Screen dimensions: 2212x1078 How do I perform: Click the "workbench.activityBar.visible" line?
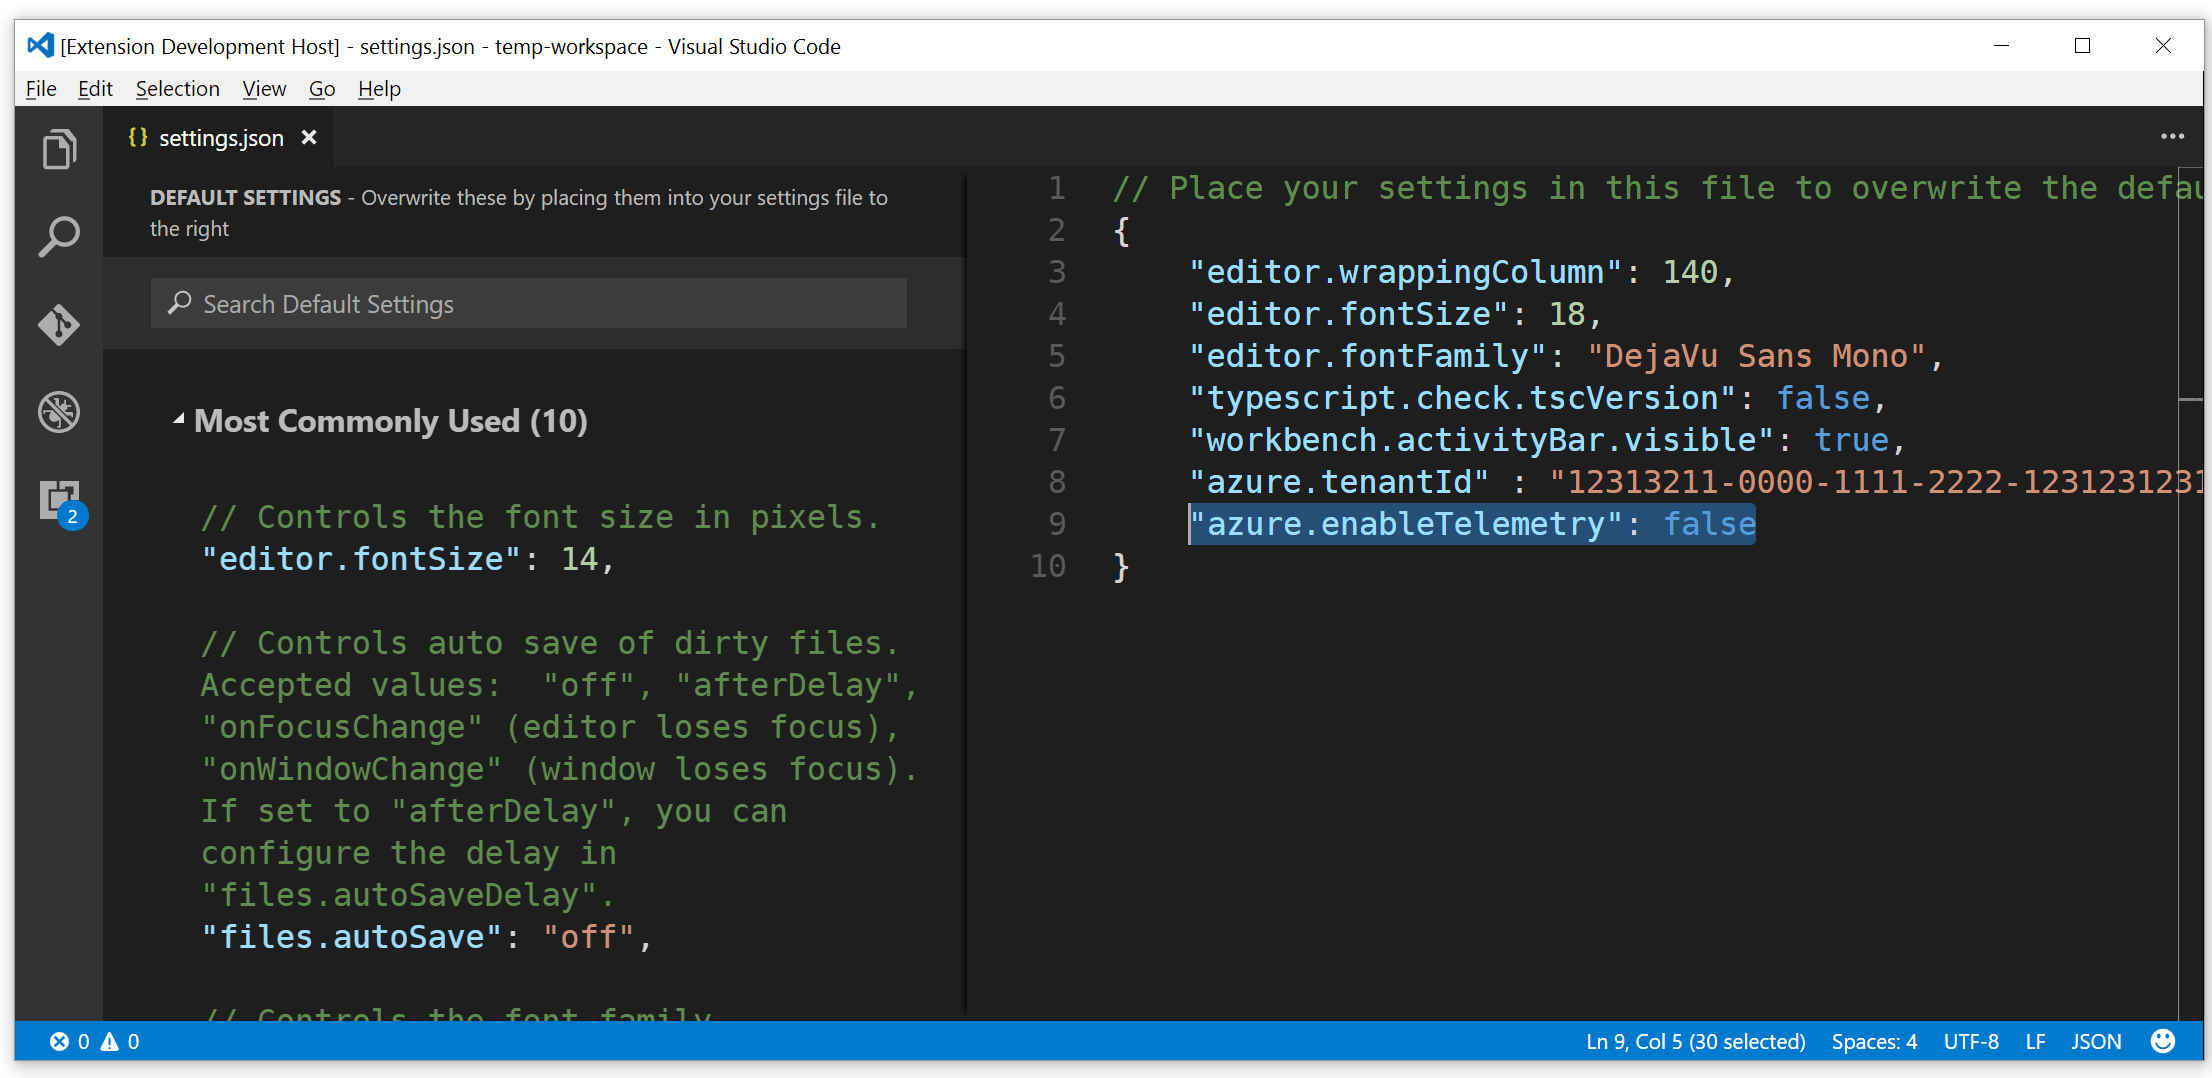pos(1547,440)
